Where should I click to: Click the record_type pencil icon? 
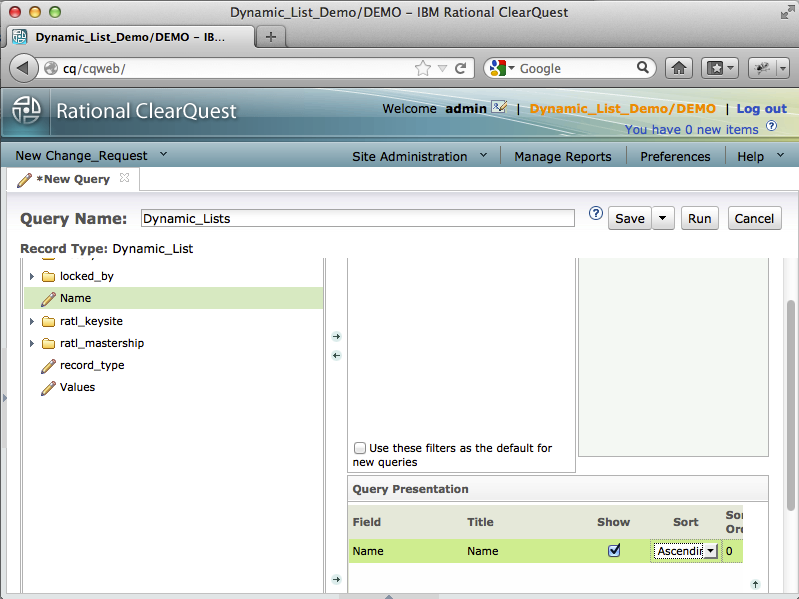tap(48, 366)
